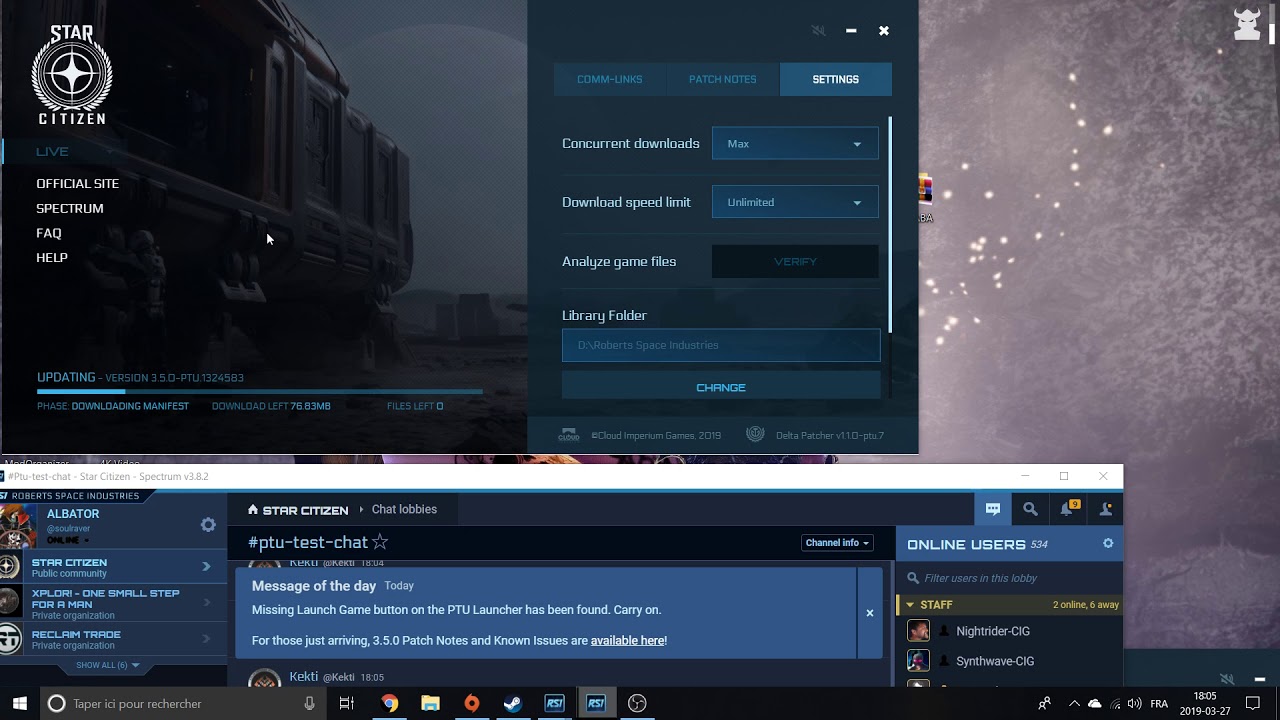The height and width of the screenshot is (720, 1280).
Task: Open Spectrum search magnifier icon
Action: click(x=1030, y=509)
